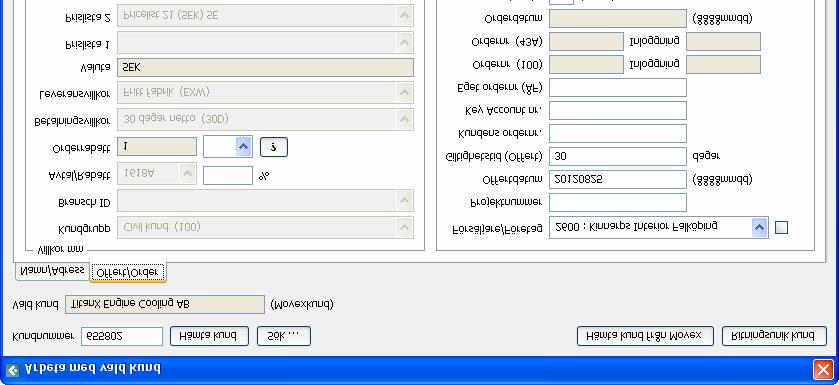Click Hämta kund från Movex button
839x385 pixels.
pyautogui.click(x=645, y=336)
